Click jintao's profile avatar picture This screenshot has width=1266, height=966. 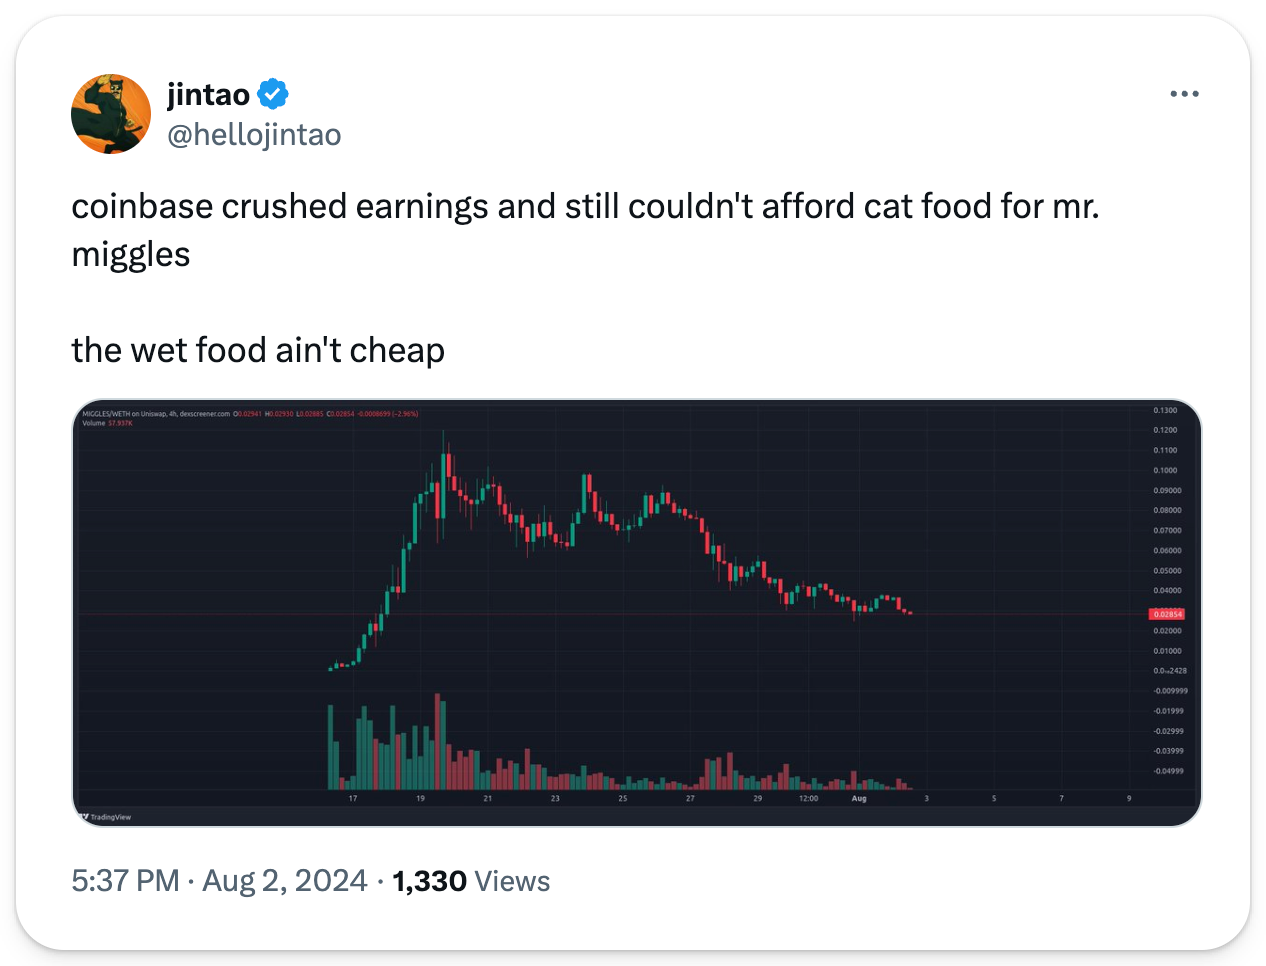coord(110,113)
